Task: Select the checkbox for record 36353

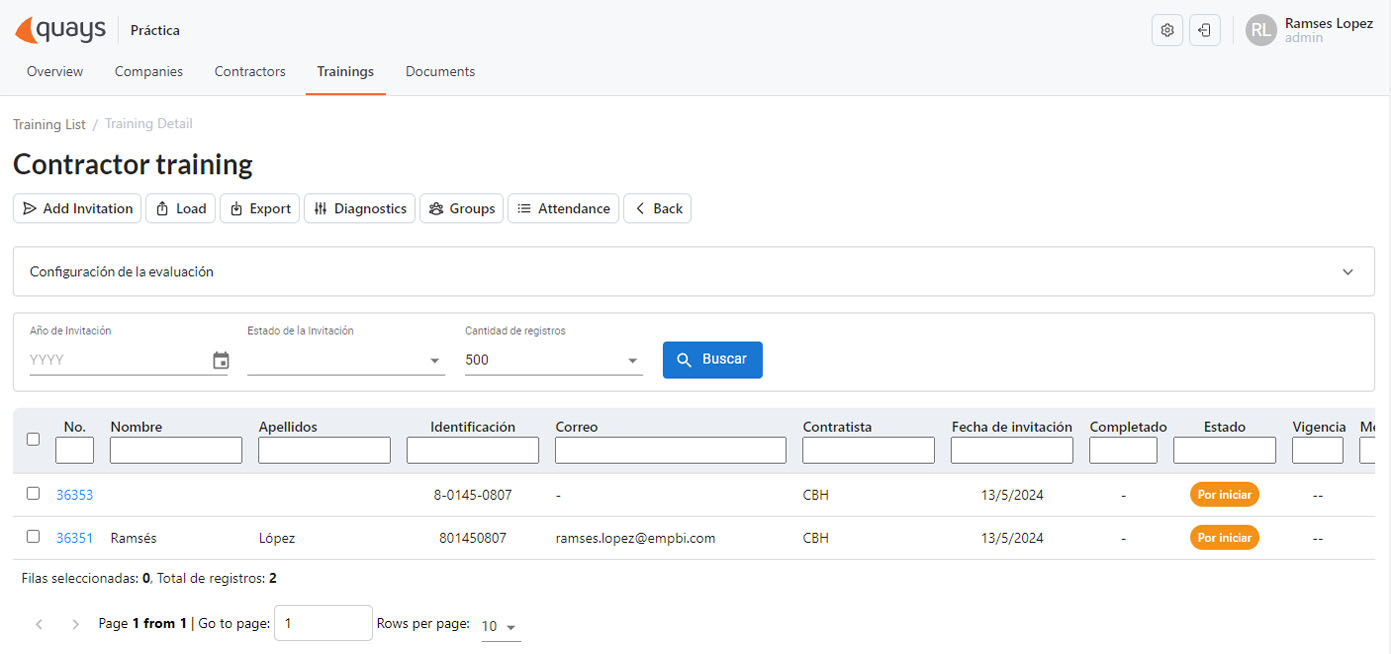Action: 33,494
